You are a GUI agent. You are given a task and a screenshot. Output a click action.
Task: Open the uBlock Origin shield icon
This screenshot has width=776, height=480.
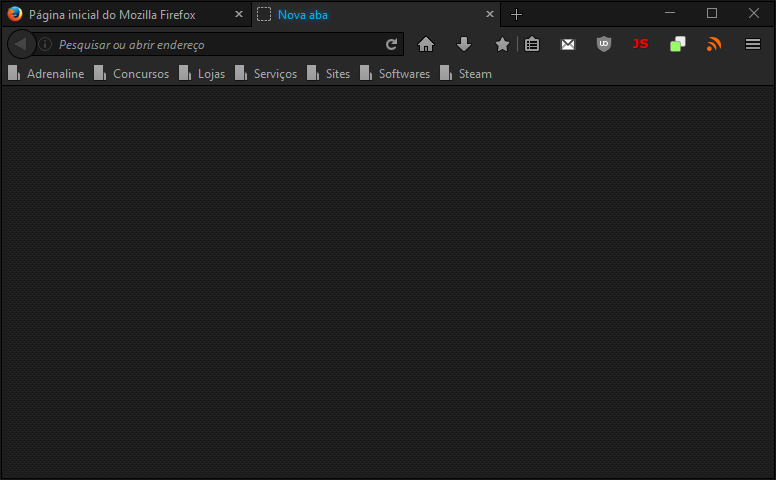[x=604, y=45]
